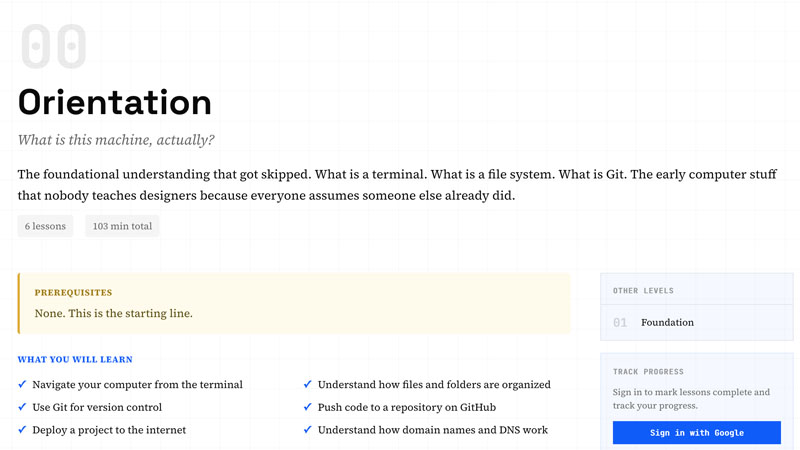
Task: Click the "Orientation" page heading
Action: (115, 102)
